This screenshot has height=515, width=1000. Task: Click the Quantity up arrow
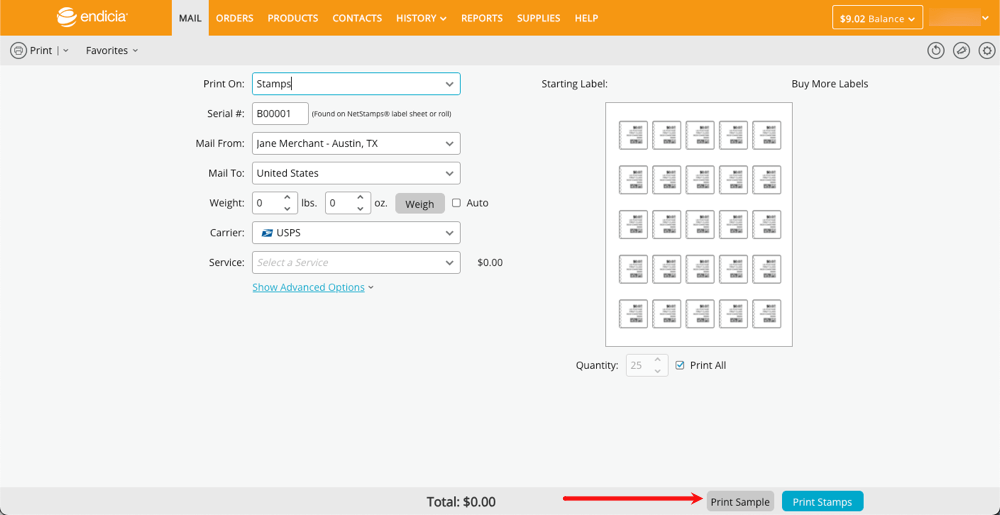tap(659, 359)
